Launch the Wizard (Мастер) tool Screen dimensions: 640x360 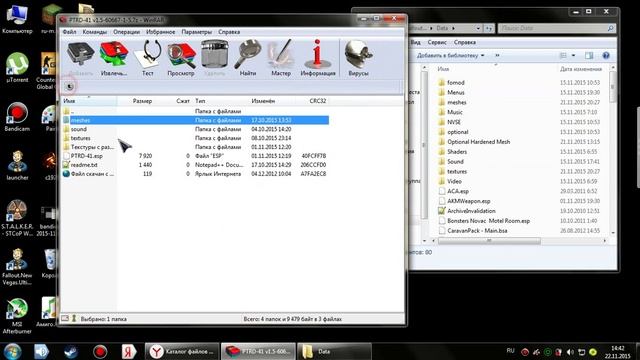281,58
